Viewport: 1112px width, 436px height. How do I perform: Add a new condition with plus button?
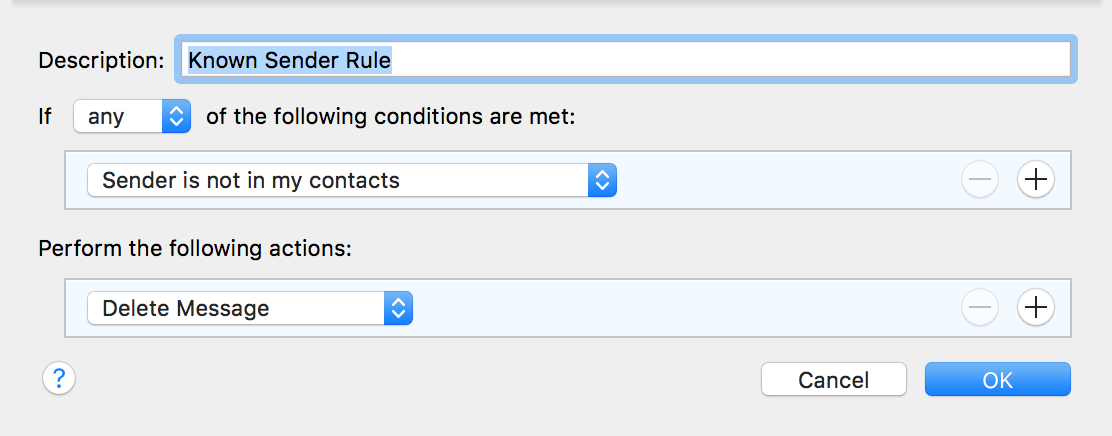[x=1035, y=180]
